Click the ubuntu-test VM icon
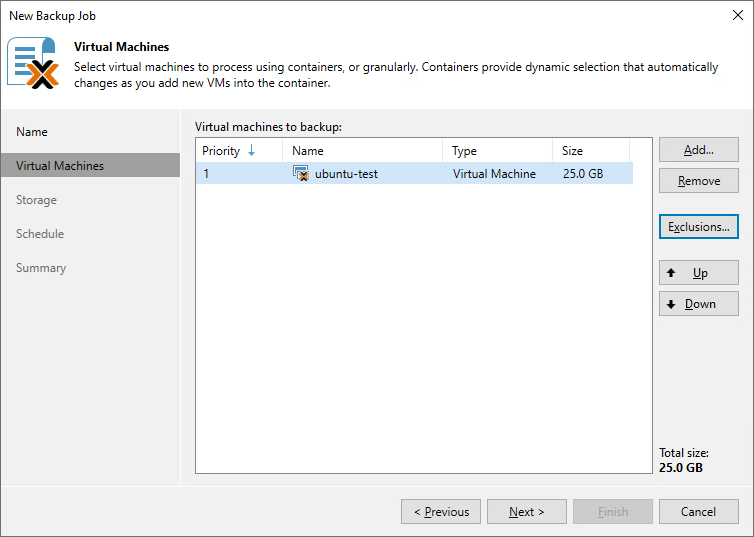Viewport: 754px width, 537px height. 300,174
